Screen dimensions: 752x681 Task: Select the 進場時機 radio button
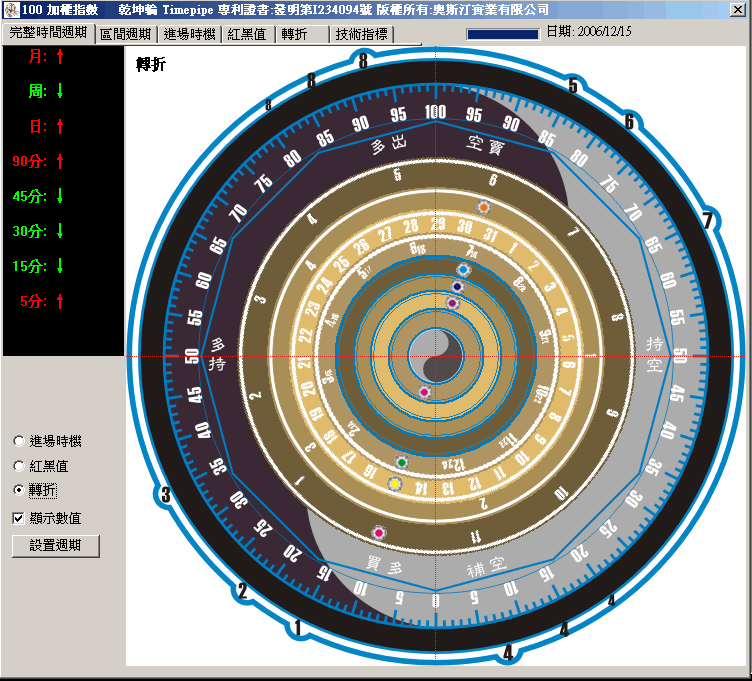[19, 441]
